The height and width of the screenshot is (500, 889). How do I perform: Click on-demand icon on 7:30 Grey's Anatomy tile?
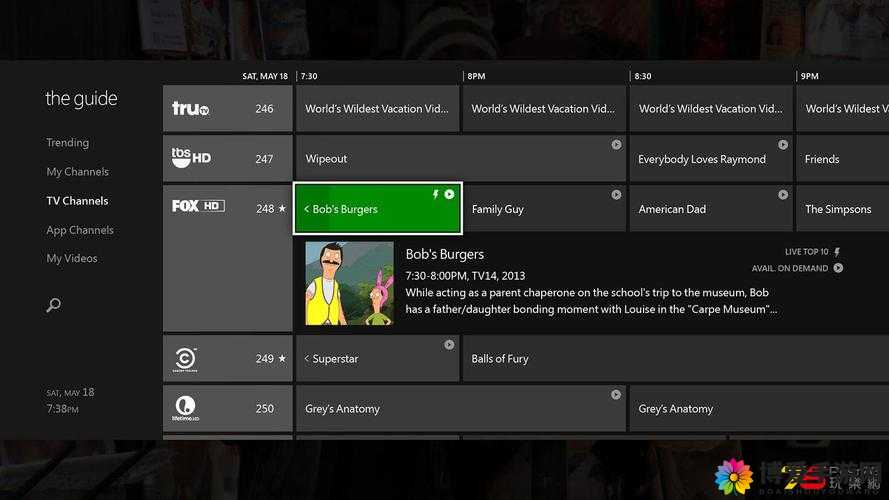pyautogui.click(x=616, y=395)
